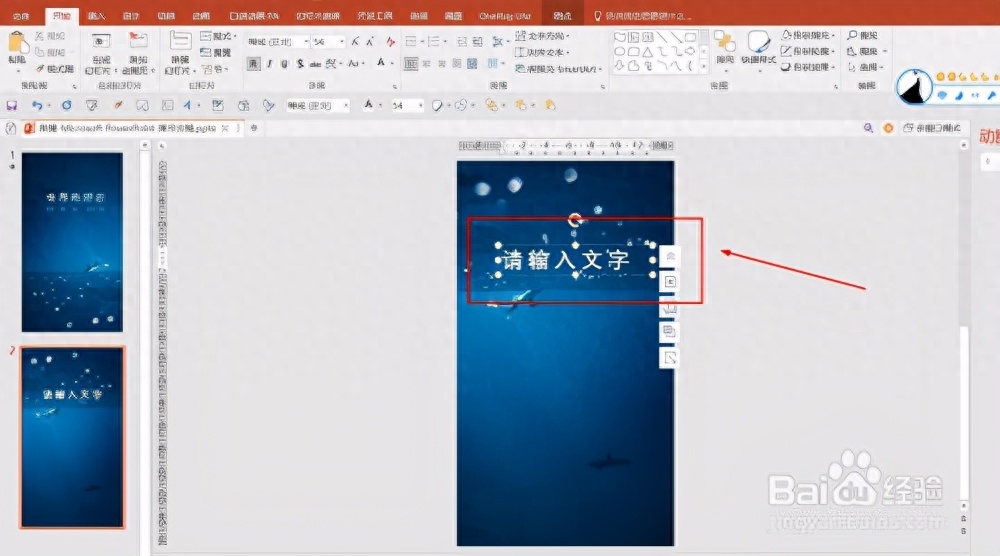Open the font color A picker
1000x556 pixels.
(381, 64)
